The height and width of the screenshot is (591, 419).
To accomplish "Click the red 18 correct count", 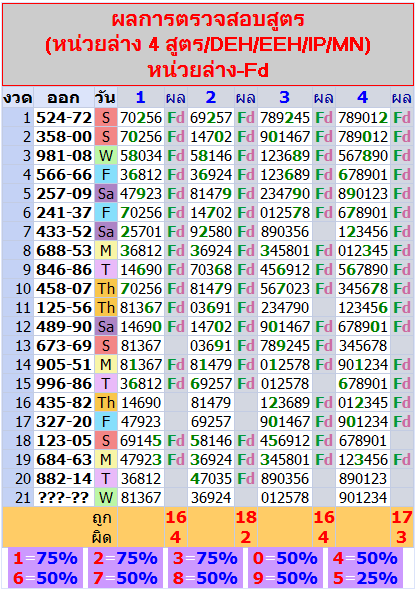I will tap(246, 517).
